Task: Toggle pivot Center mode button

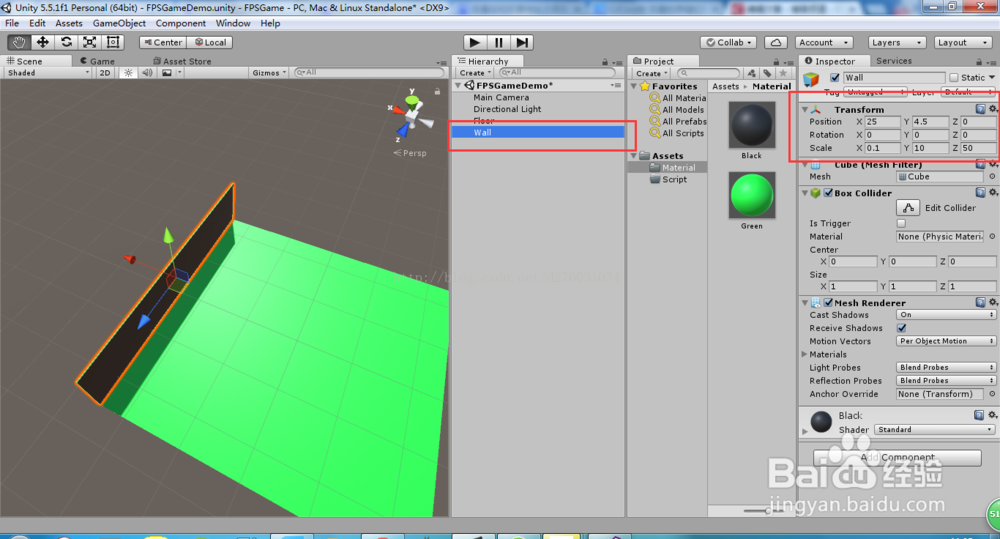Action: tap(163, 42)
